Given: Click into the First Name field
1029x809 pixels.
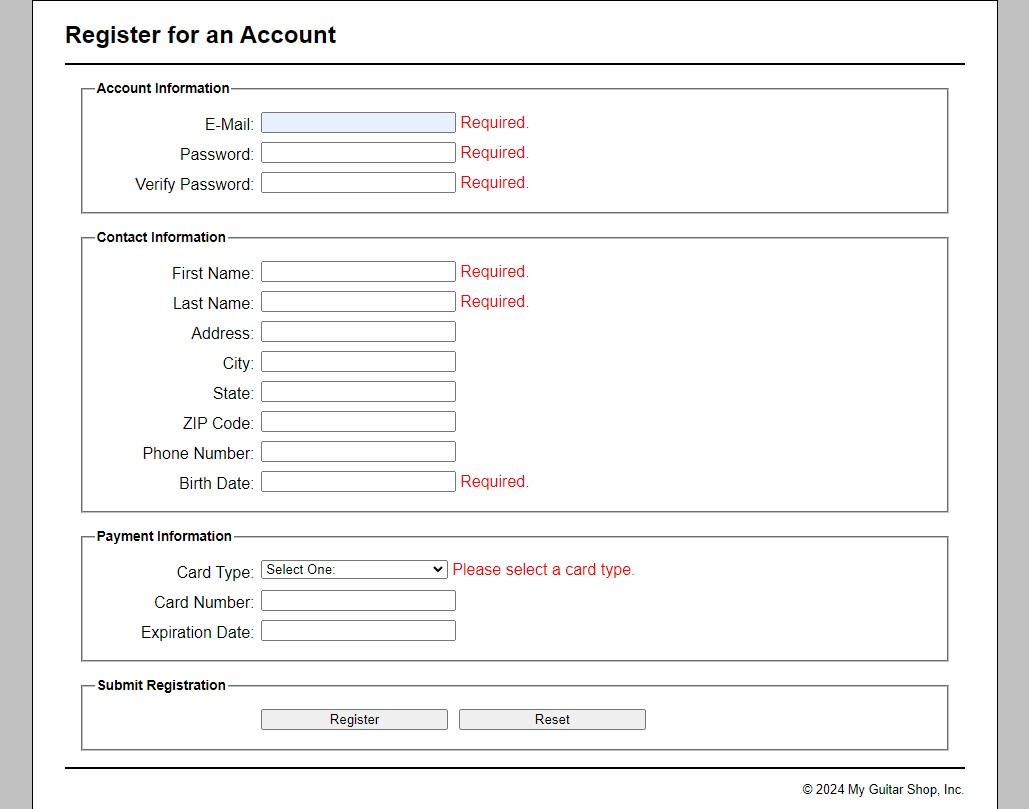Looking at the screenshot, I should [x=358, y=272].
